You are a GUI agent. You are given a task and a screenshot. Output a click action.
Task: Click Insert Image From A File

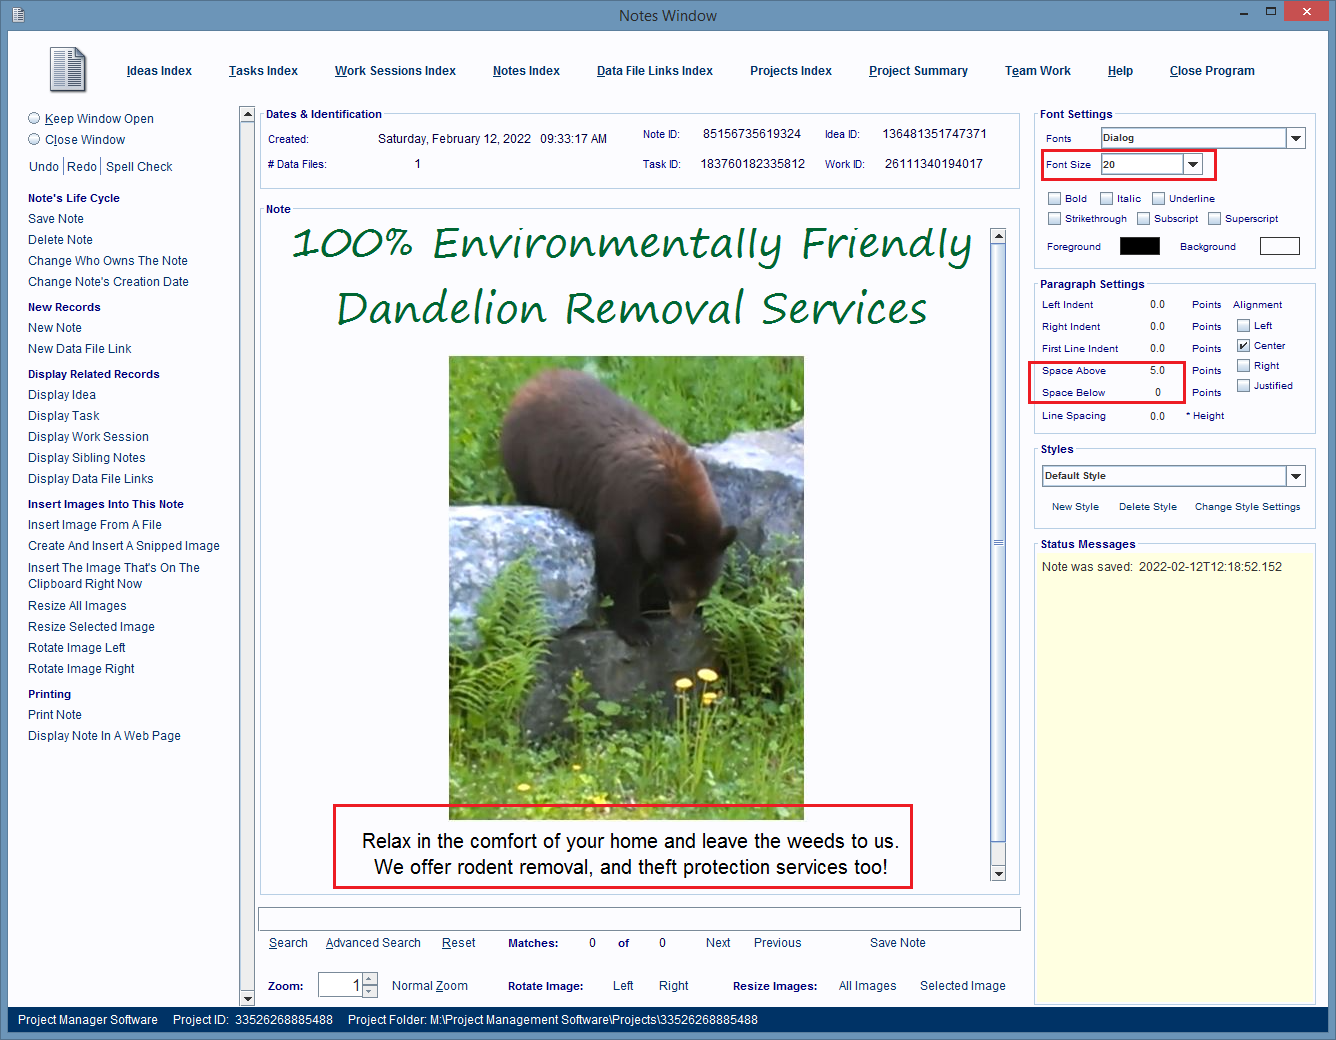[x=95, y=525]
